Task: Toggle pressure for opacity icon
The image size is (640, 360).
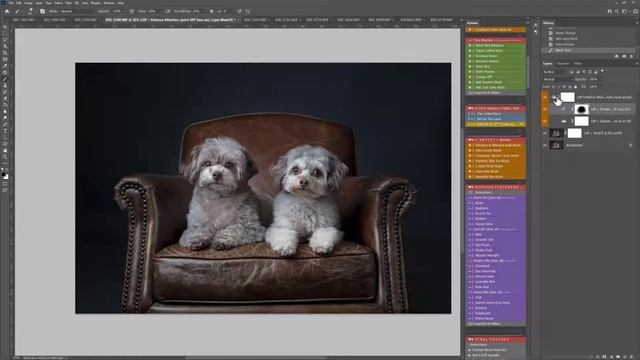Action: (x=131, y=11)
